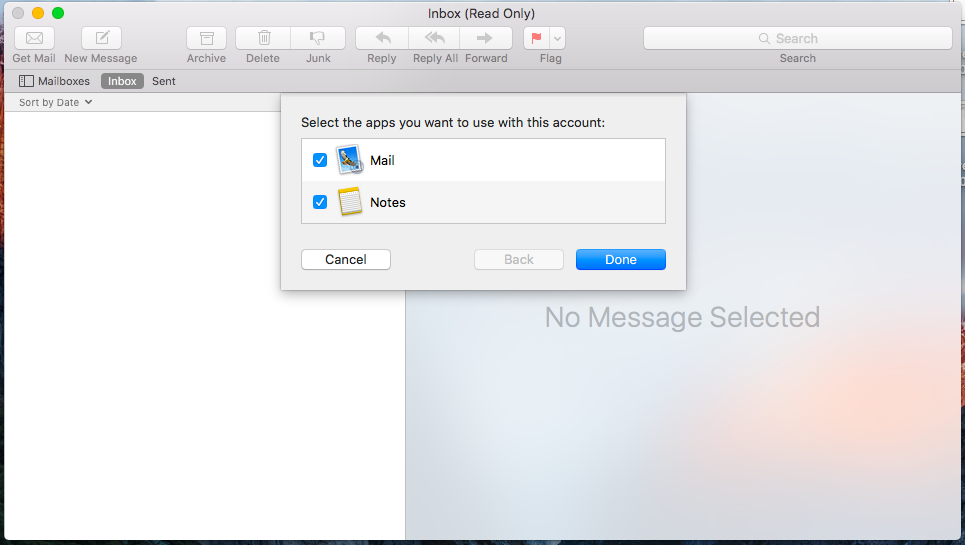Switch to the Sent tab
This screenshot has height=545, width=965.
(164, 81)
